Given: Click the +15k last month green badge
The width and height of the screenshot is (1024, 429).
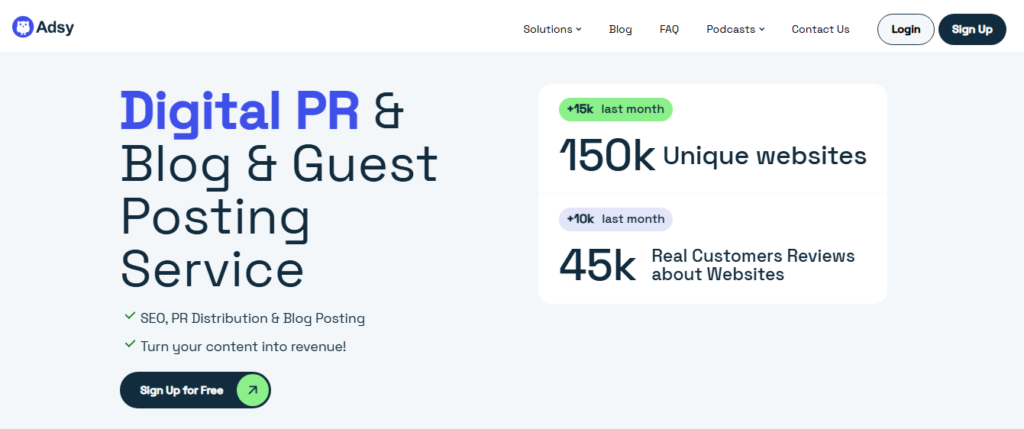Looking at the screenshot, I should point(615,109).
